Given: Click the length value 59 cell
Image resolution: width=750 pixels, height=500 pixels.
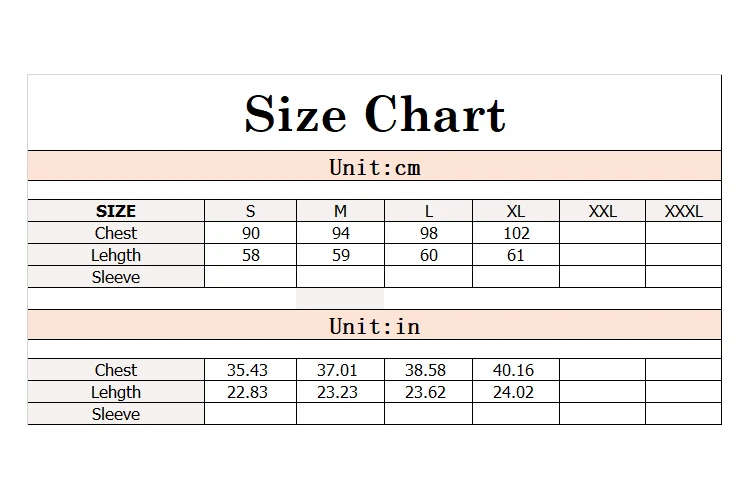Looking at the screenshot, I should click(x=341, y=255).
